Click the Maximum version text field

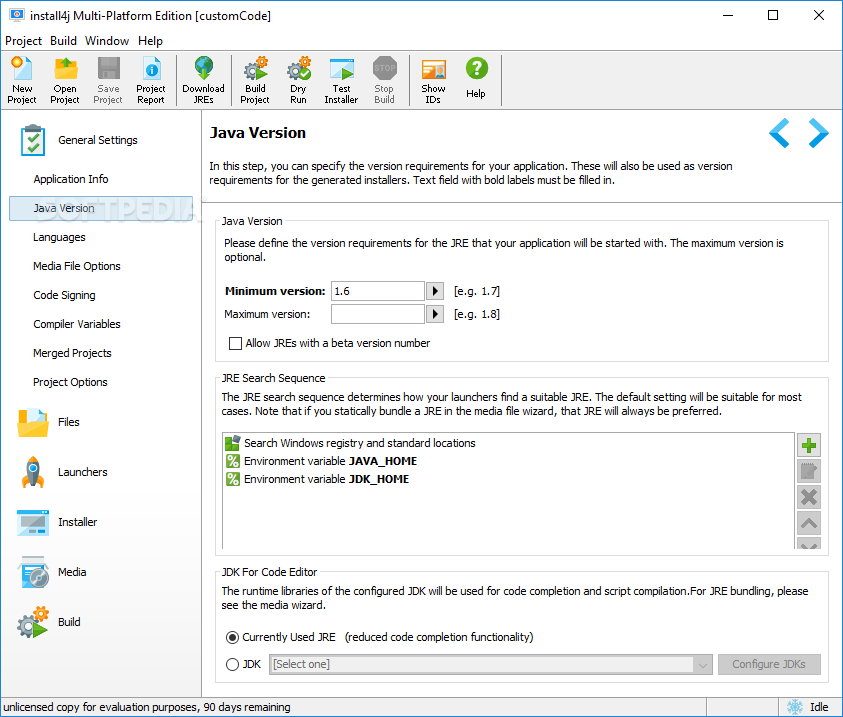pos(378,314)
